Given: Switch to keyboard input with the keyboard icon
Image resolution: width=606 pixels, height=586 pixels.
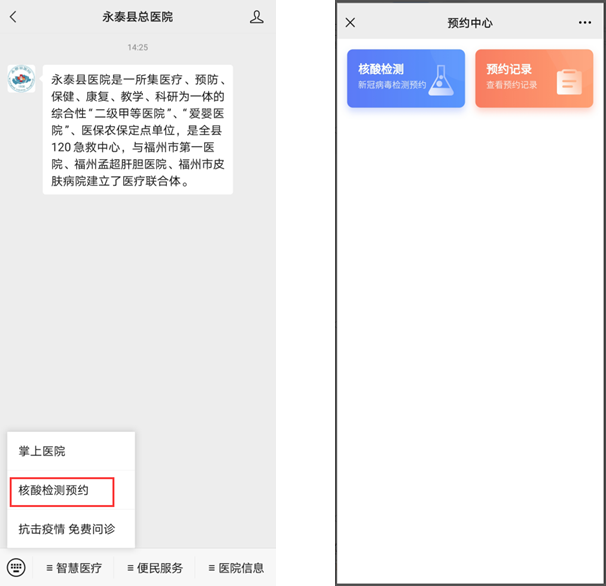Looking at the screenshot, I should pyautogui.click(x=15, y=567).
